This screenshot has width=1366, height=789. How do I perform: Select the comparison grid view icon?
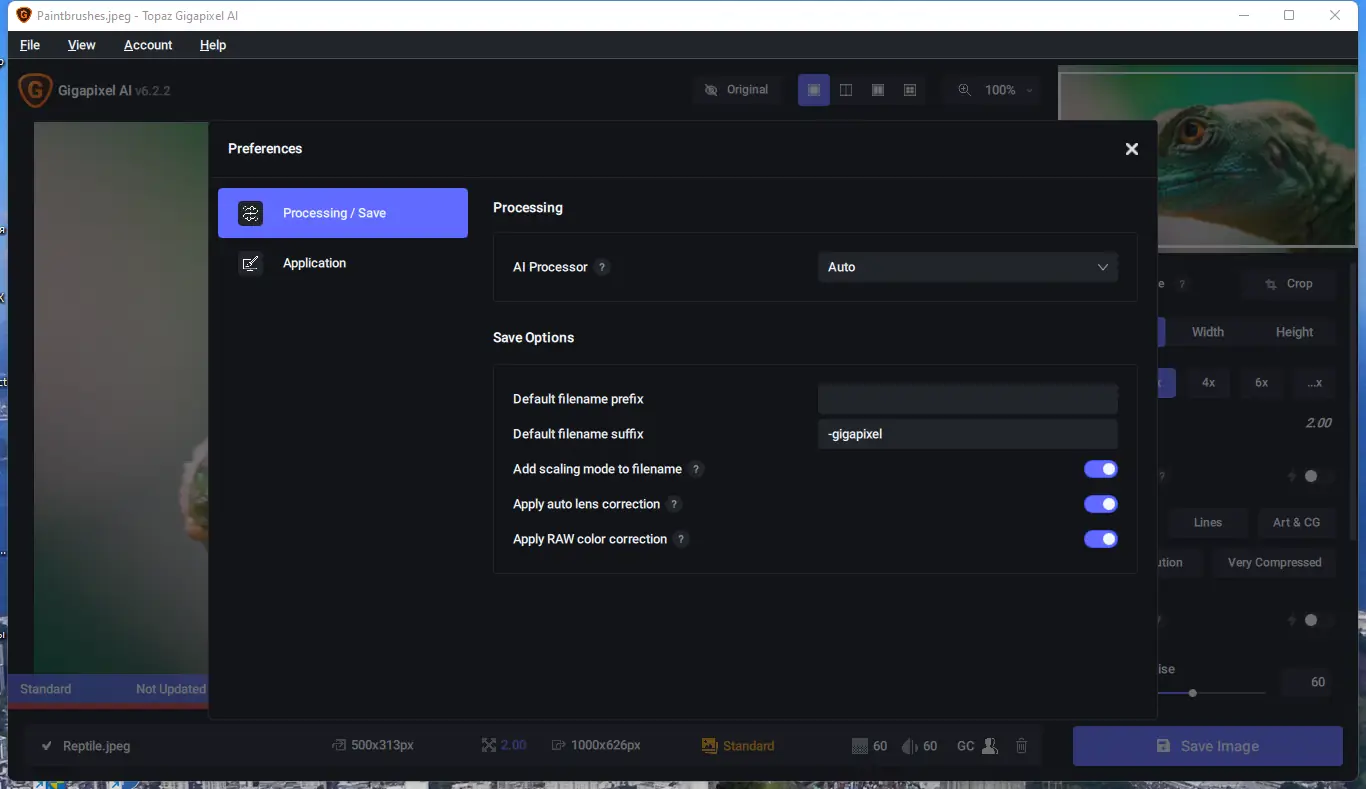coord(910,90)
